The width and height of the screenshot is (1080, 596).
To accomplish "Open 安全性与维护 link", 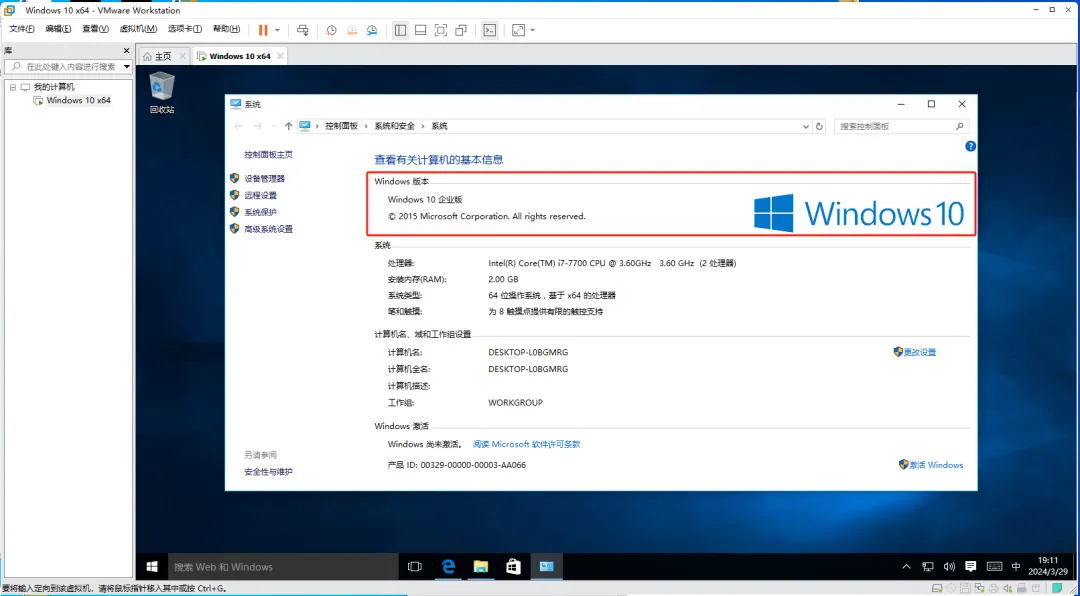I will tap(269, 472).
